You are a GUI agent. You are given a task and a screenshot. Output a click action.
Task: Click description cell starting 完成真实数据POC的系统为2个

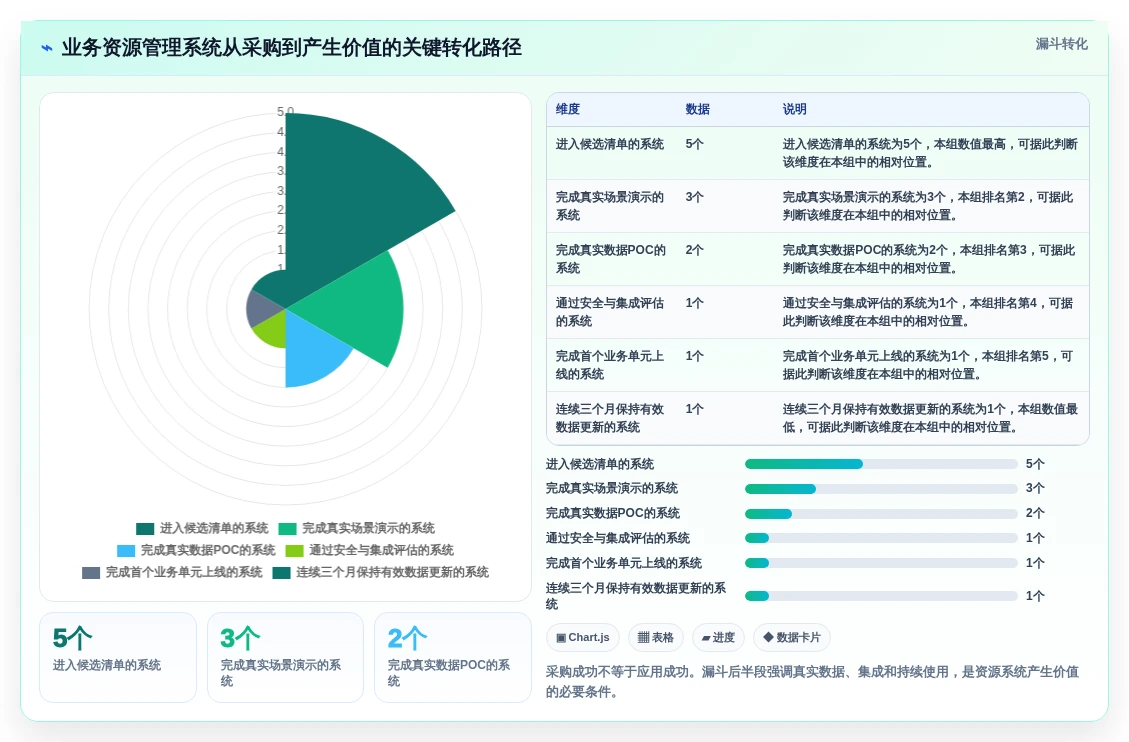tap(929, 259)
